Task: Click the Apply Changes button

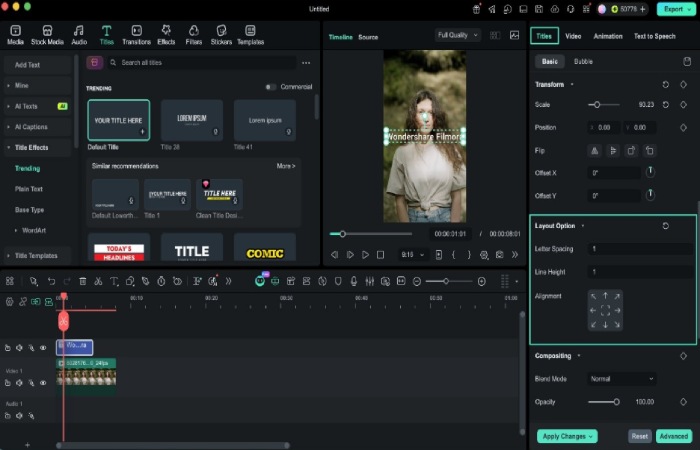Action: (567, 436)
